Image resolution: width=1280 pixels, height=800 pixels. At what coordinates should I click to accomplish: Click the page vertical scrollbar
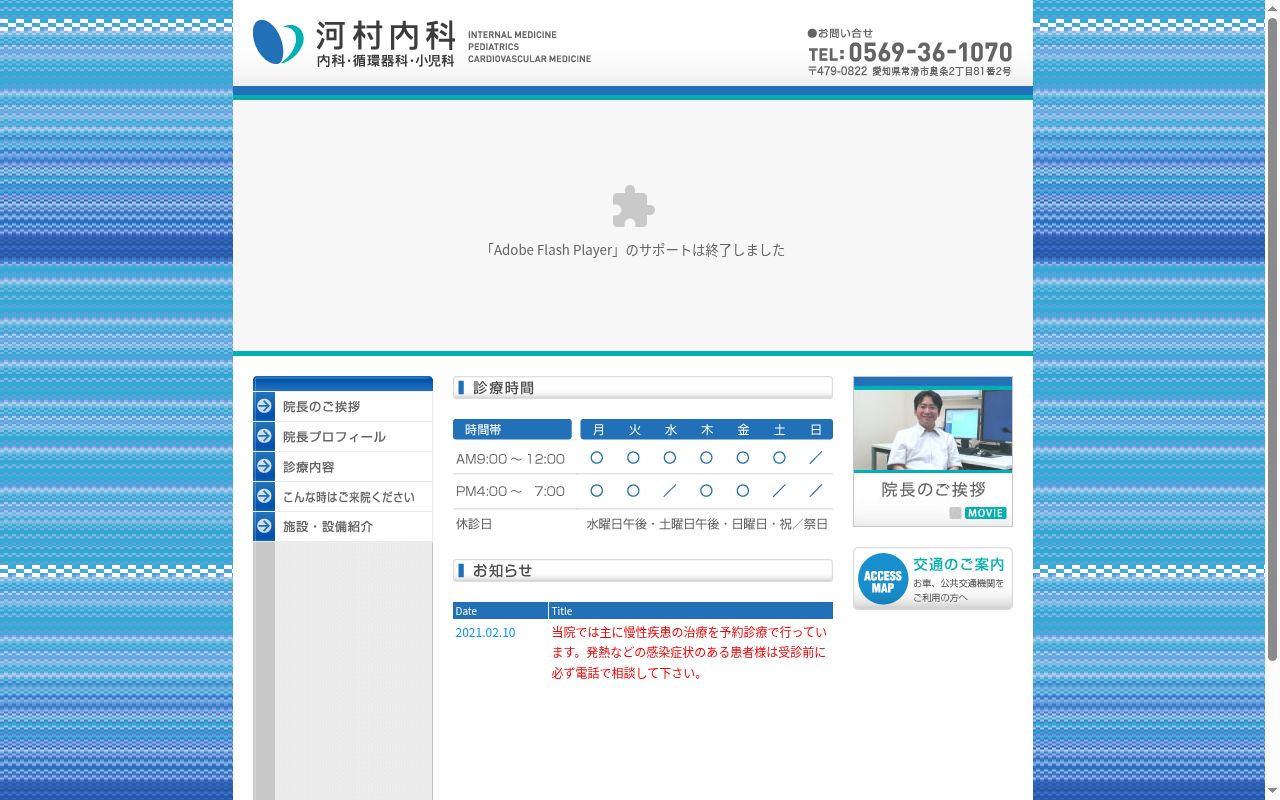pyautogui.click(x=1272, y=340)
